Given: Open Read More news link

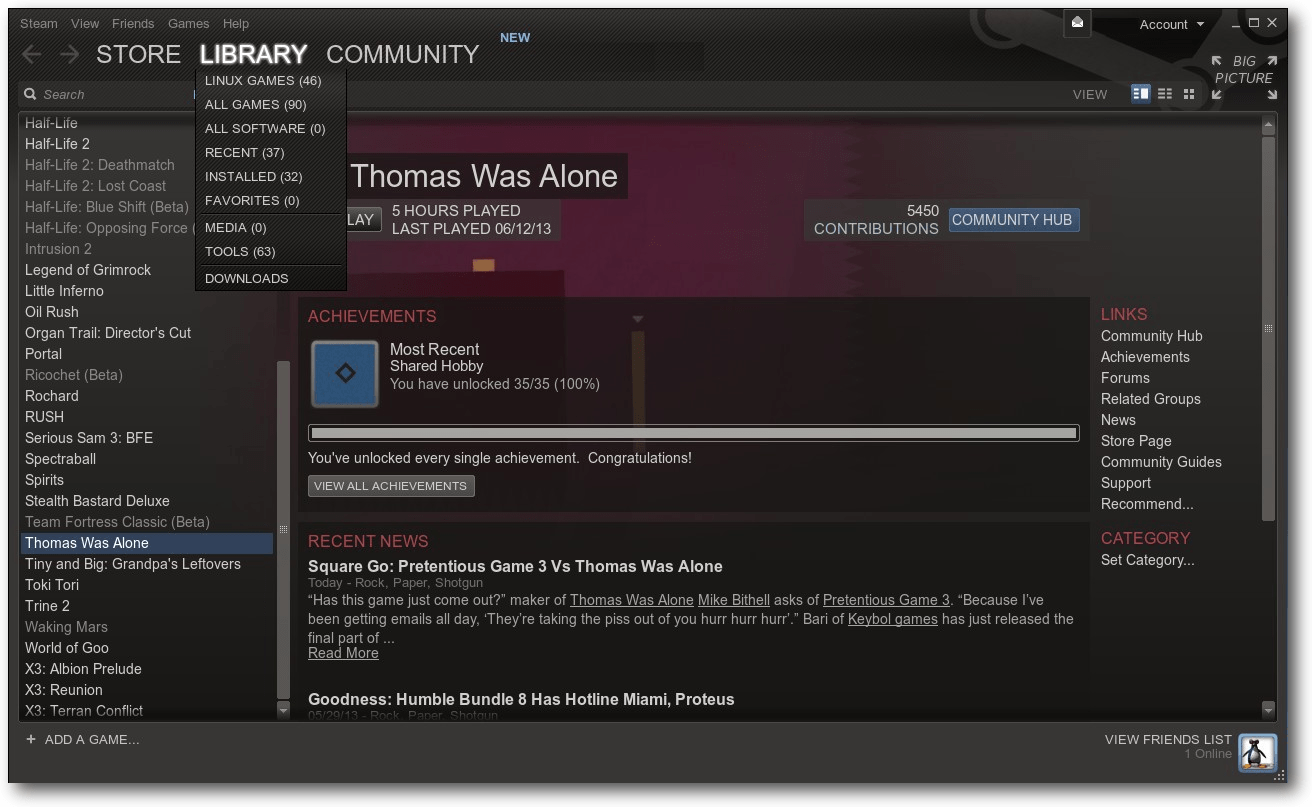Looking at the screenshot, I should click(343, 653).
